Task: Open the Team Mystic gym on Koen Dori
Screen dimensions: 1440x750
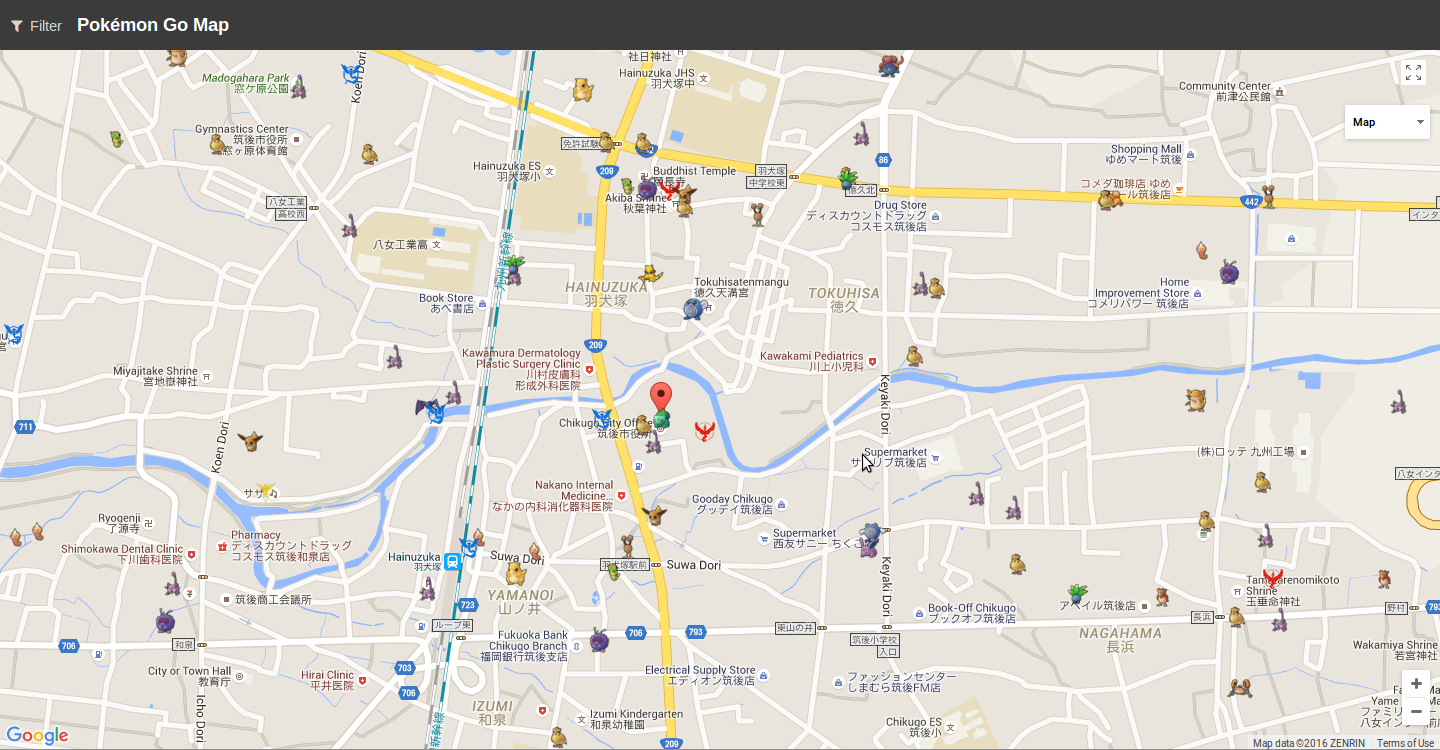Action: pos(351,73)
